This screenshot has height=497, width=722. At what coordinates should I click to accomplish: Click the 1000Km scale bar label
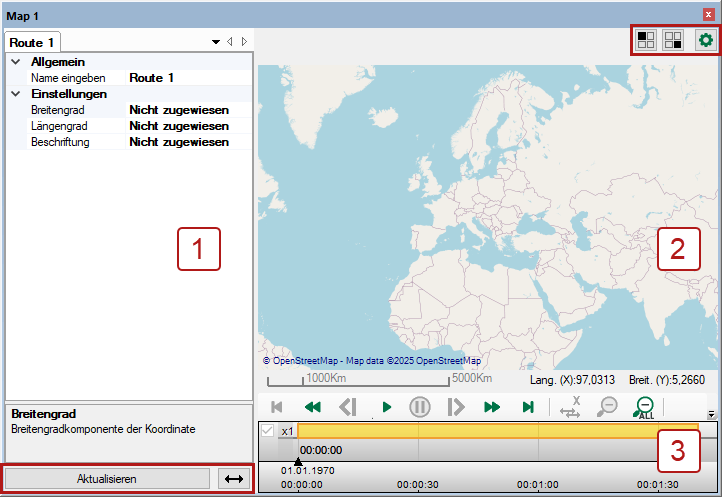click(326, 378)
